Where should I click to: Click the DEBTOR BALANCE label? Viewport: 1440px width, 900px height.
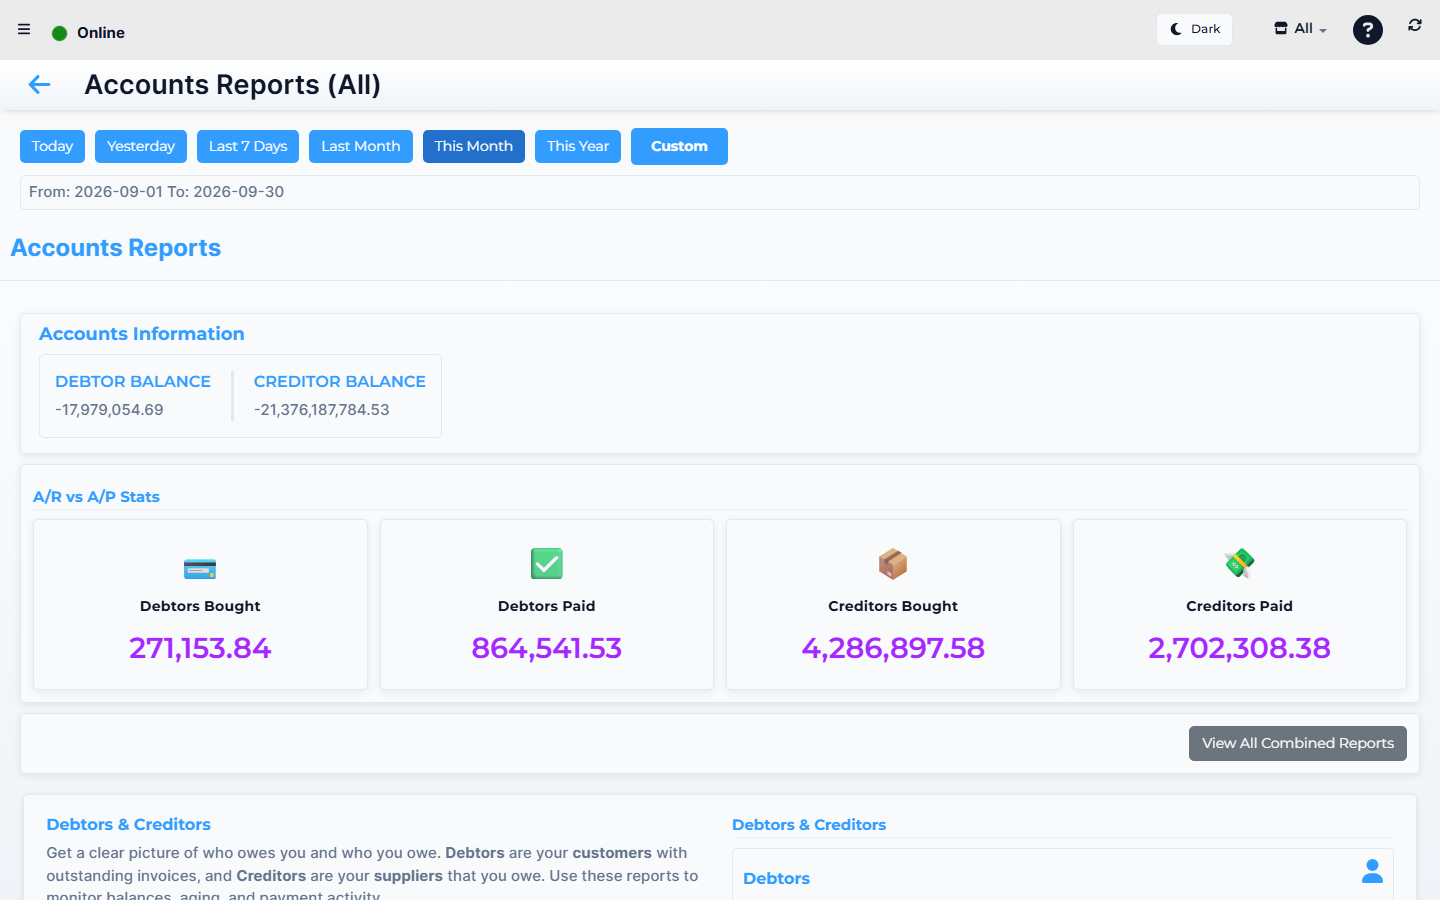coord(133,381)
